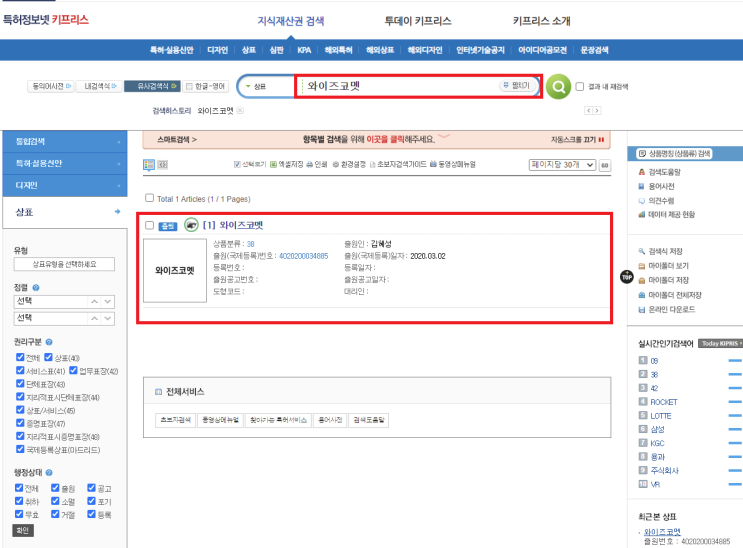This screenshot has height=548, width=743.
Task: Go to the 투데이 키프리스 tab
Action: pos(417,21)
